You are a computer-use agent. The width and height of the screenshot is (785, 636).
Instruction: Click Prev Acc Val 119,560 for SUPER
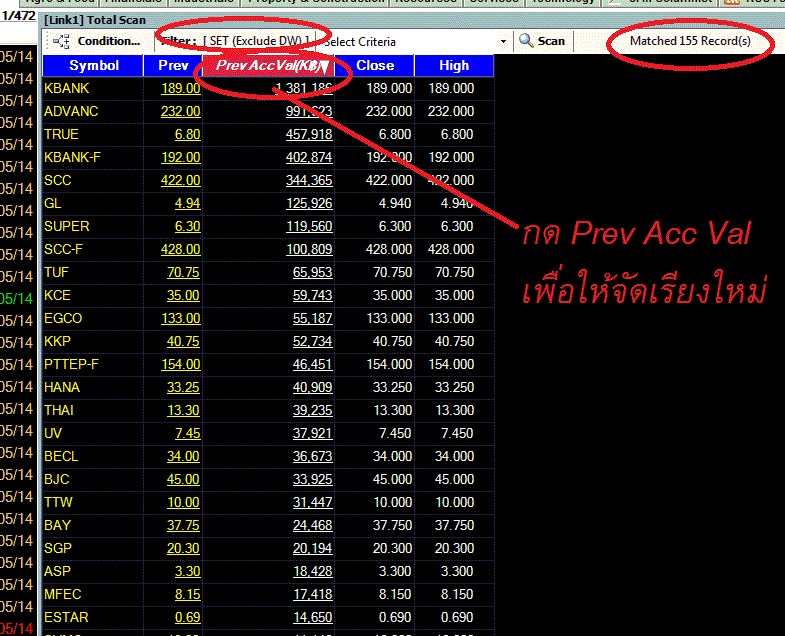(309, 227)
